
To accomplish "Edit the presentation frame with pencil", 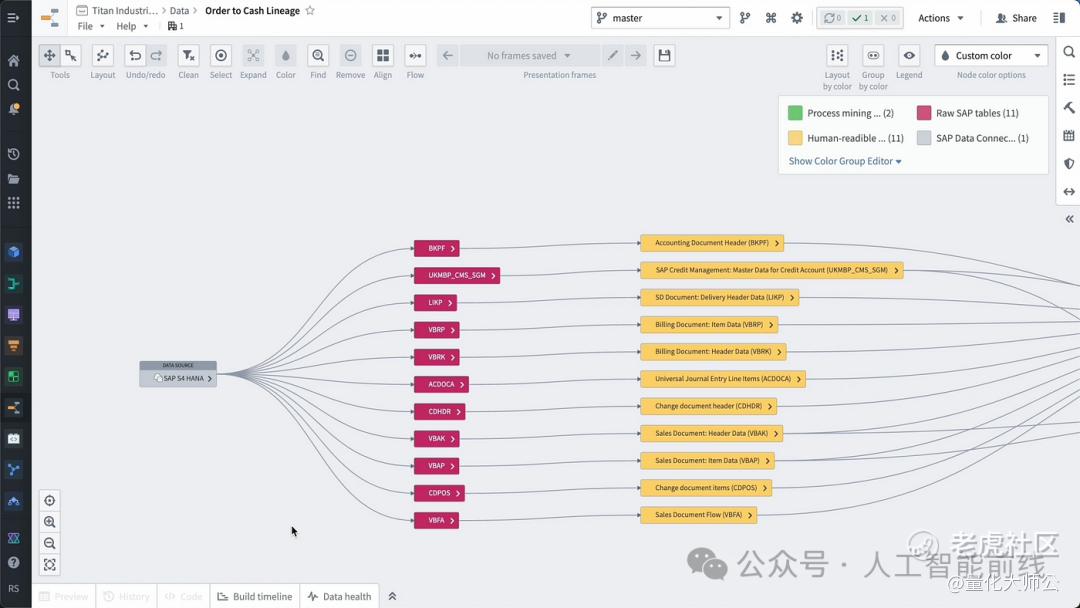I will point(612,56).
